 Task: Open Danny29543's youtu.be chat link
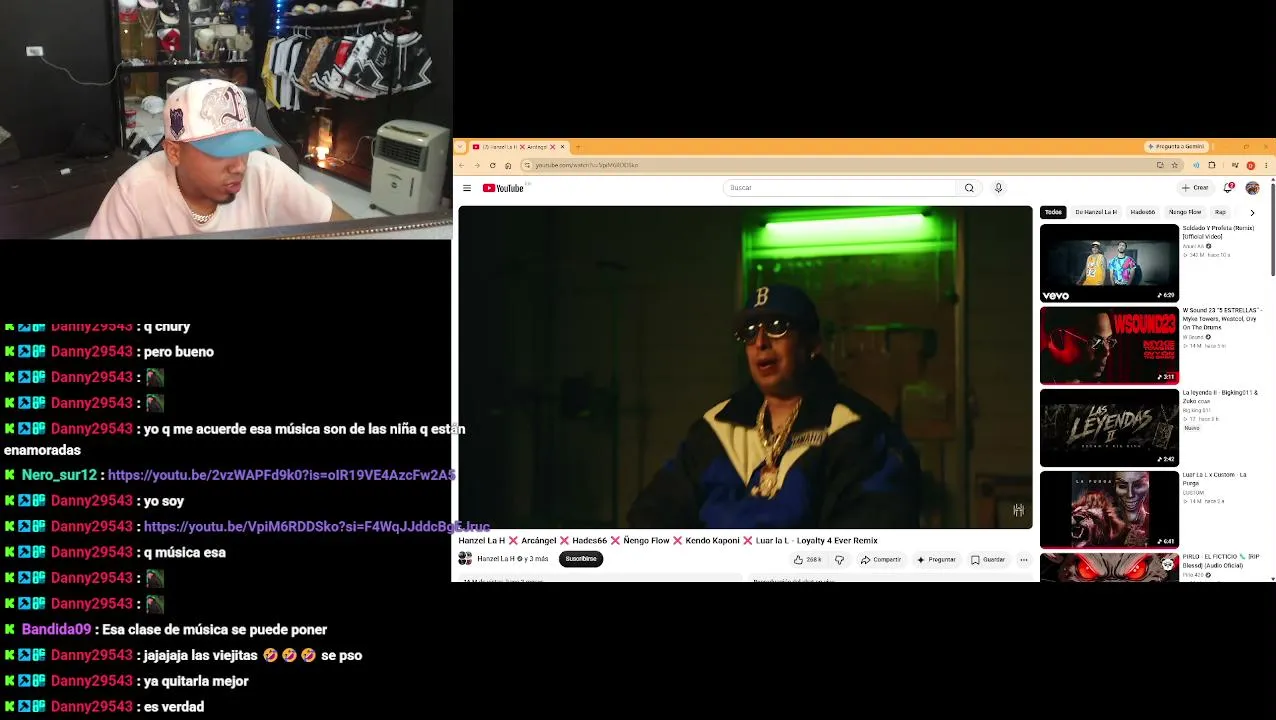(x=317, y=527)
